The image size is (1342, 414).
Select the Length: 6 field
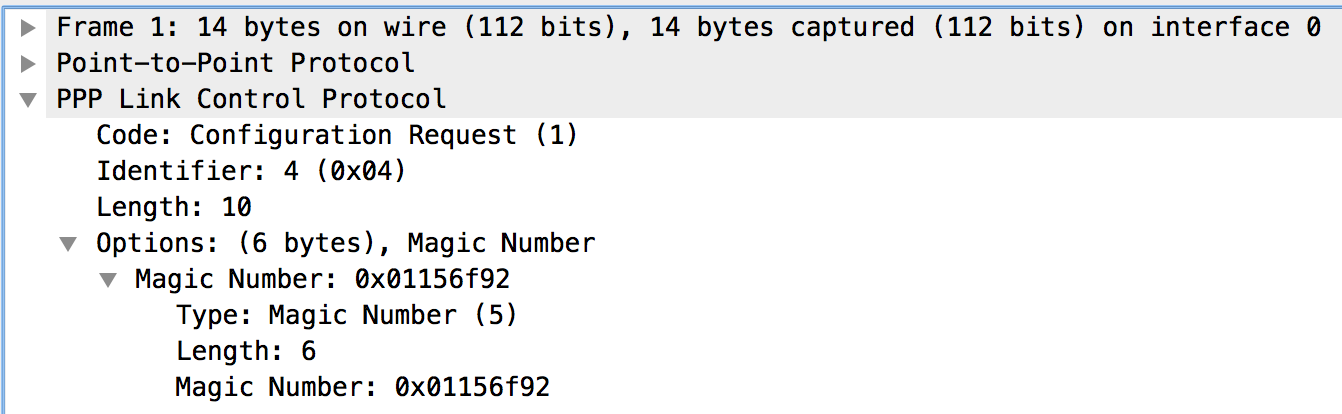(x=246, y=351)
